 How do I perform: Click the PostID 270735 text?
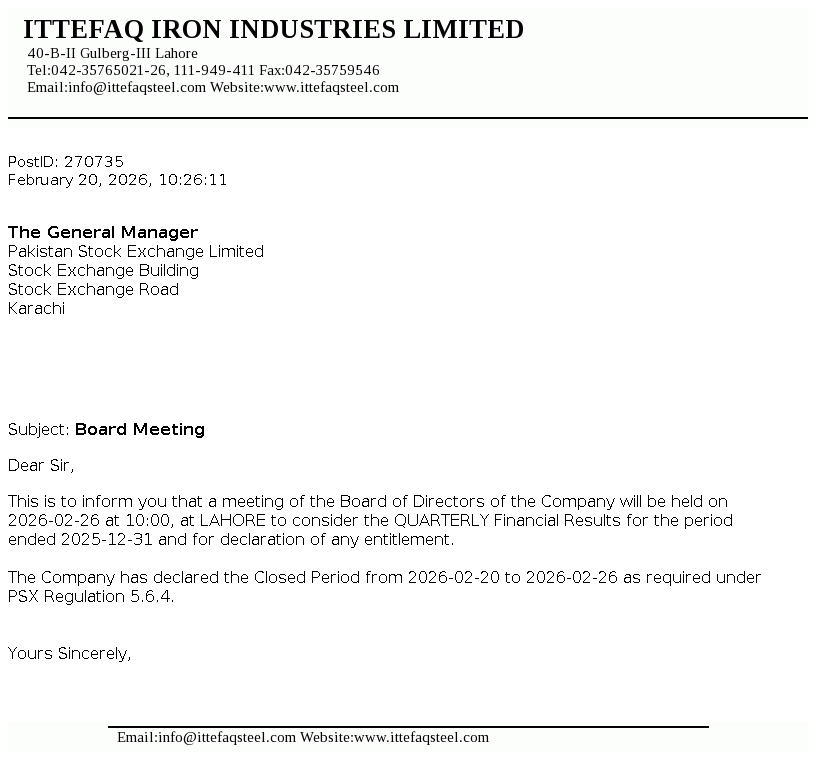tap(66, 161)
